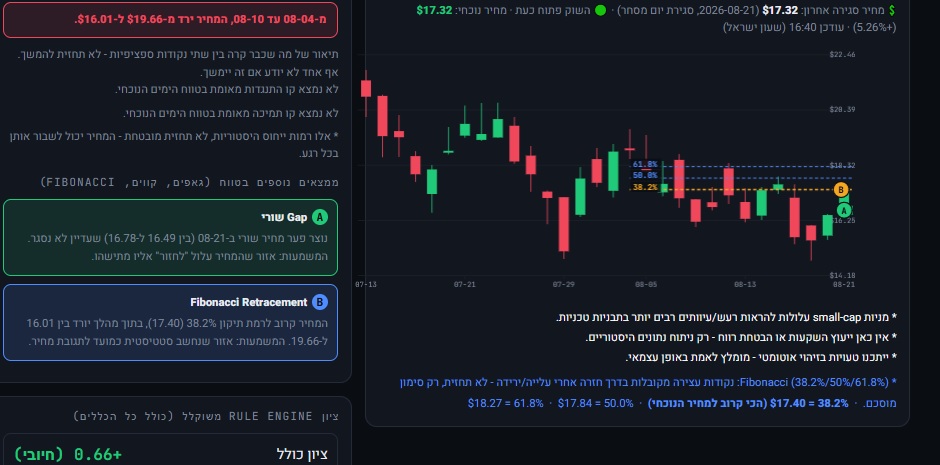
Task: Click the blue B badge beside Fibonacci Retracement
Action: (x=320, y=303)
